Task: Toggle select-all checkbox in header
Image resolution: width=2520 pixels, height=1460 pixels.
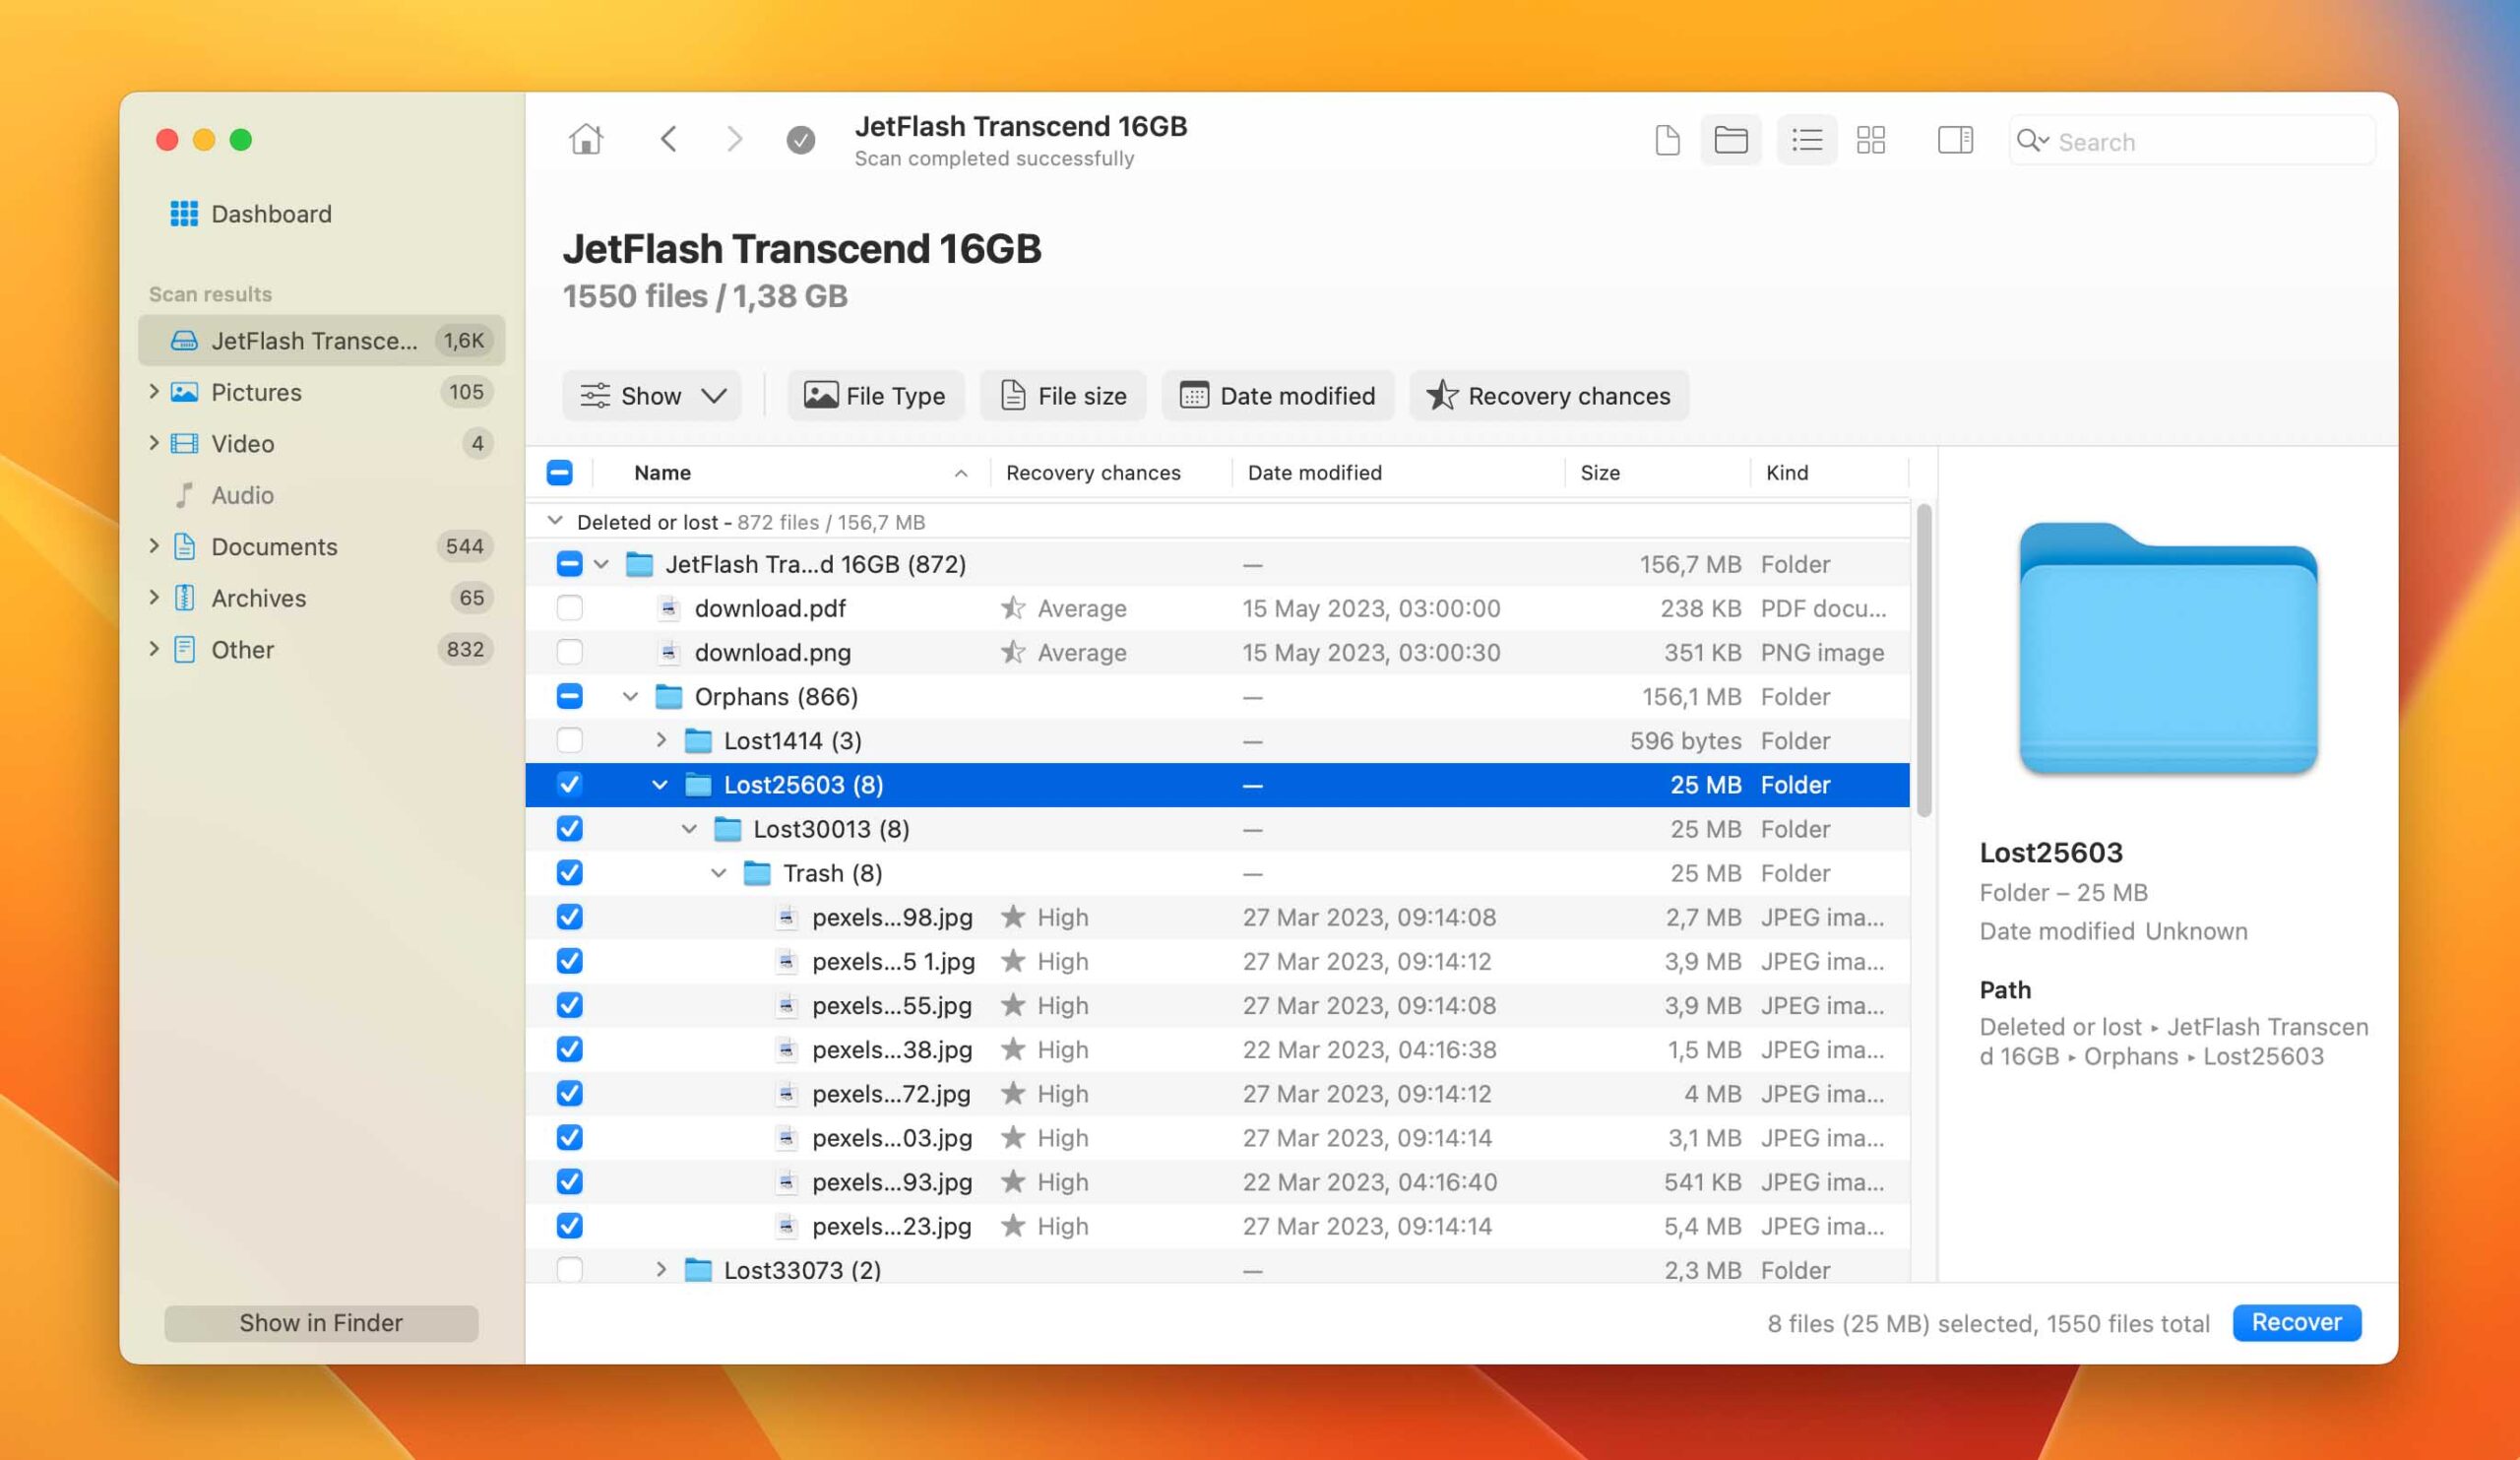Action: (x=560, y=473)
